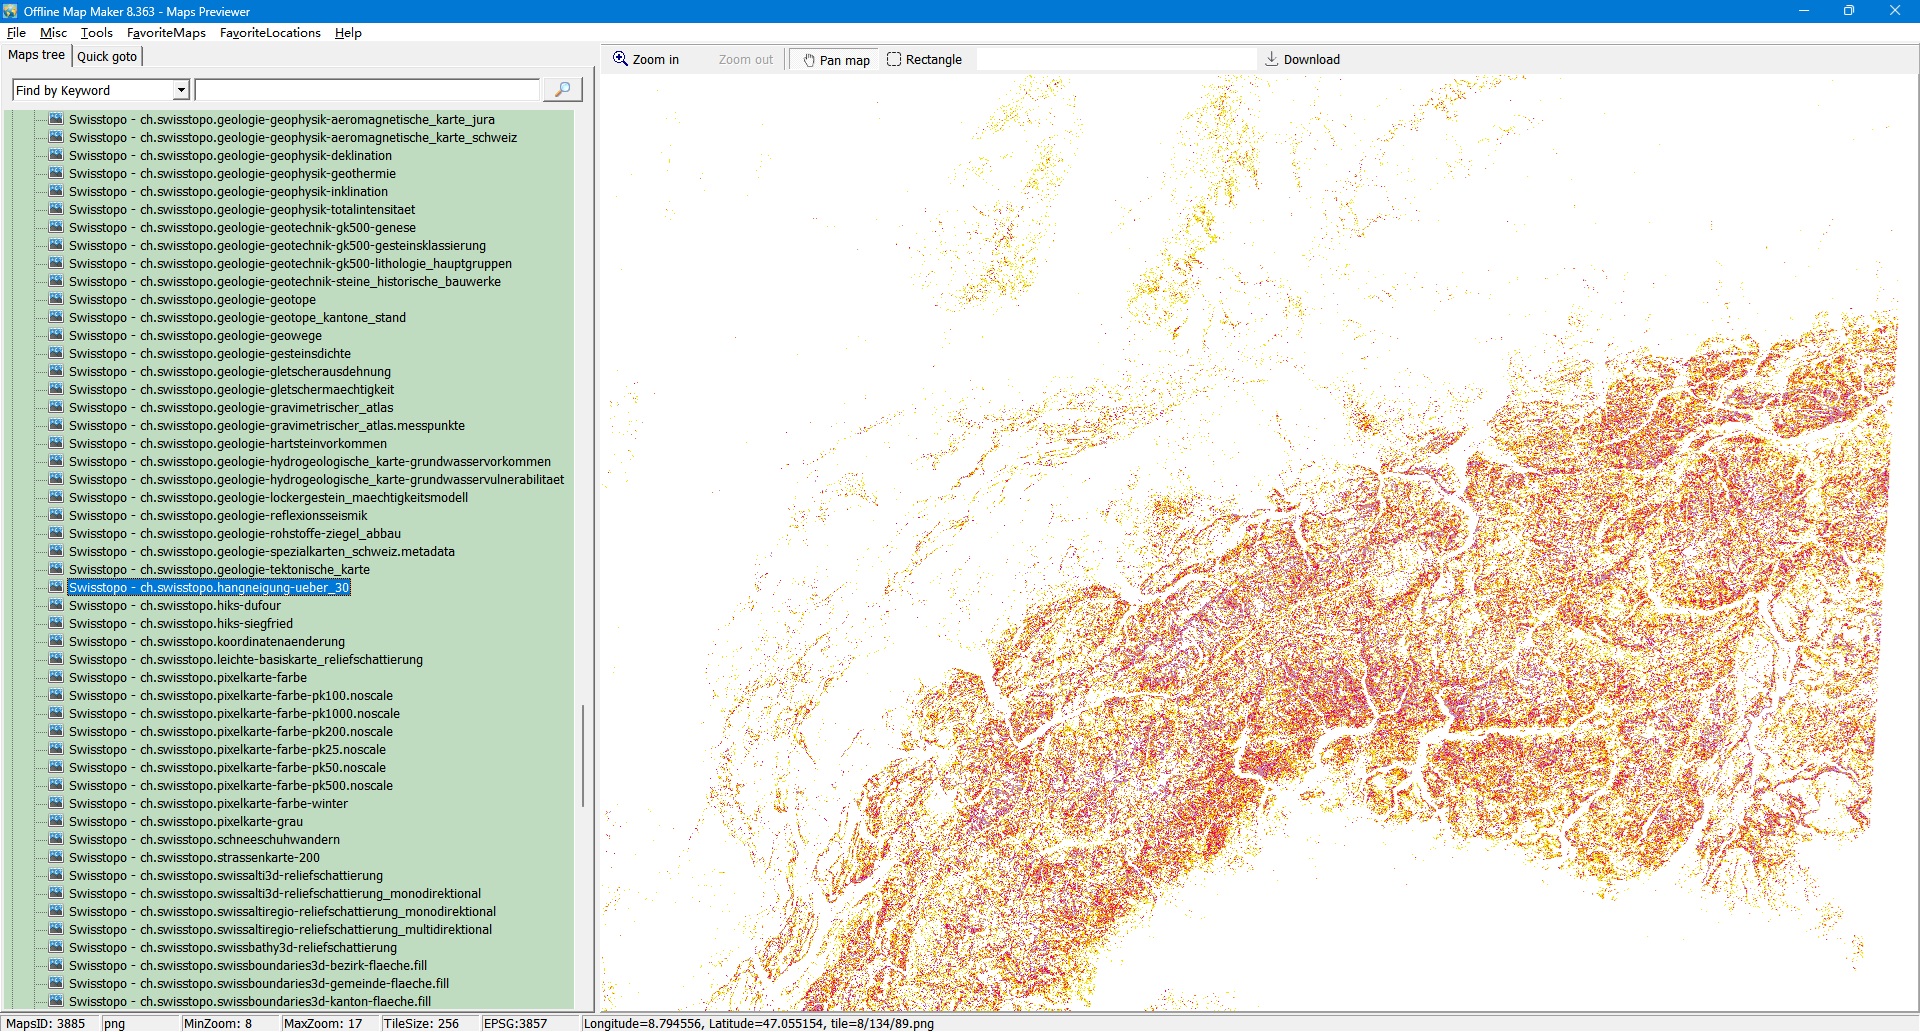Click the maps tree vertical scrollbar
The width and height of the screenshot is (1920, 1032).
click(582, 755)
